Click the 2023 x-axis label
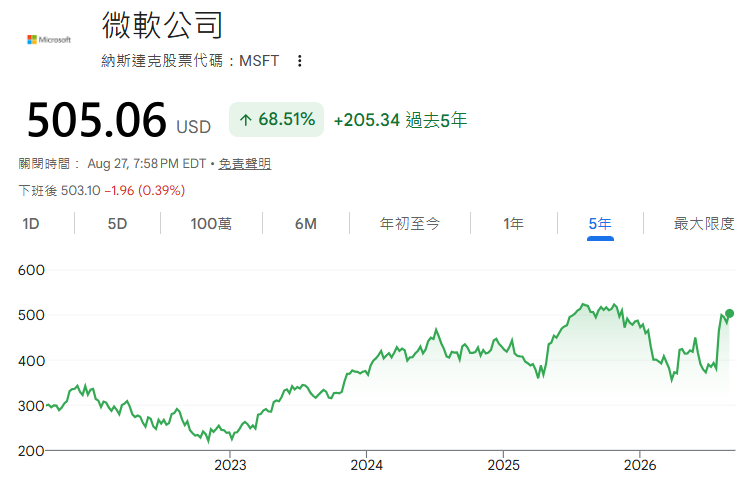Image resolution: width=748 pixels, height=480 pixels. tap(230, 465)
